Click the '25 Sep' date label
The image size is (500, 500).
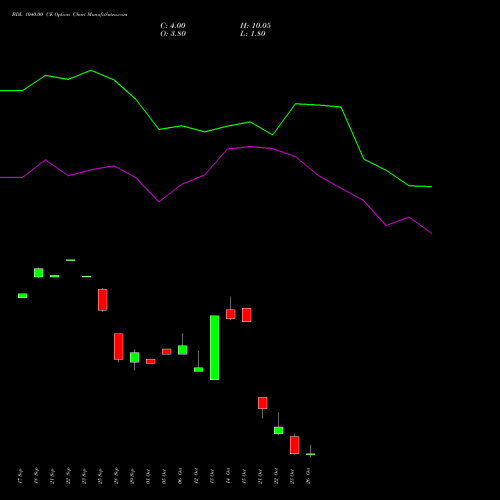point(100,476)
